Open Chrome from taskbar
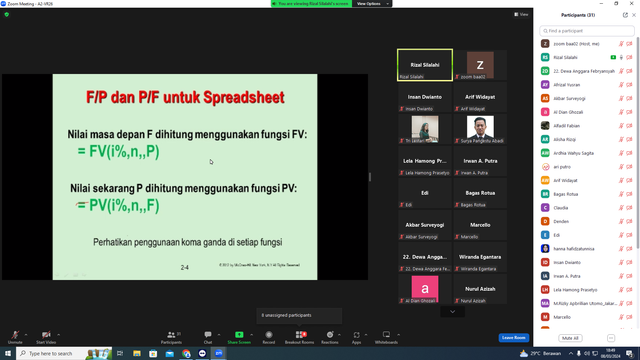The height and width of the screenshot is (360, 640). pyautogui.click(x=186, y=353)
